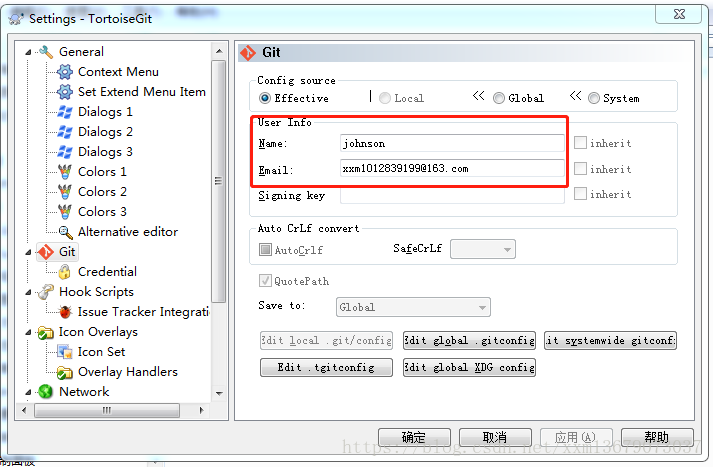
Task: Click Edit local .git/config button
Action: click(326, 340)
